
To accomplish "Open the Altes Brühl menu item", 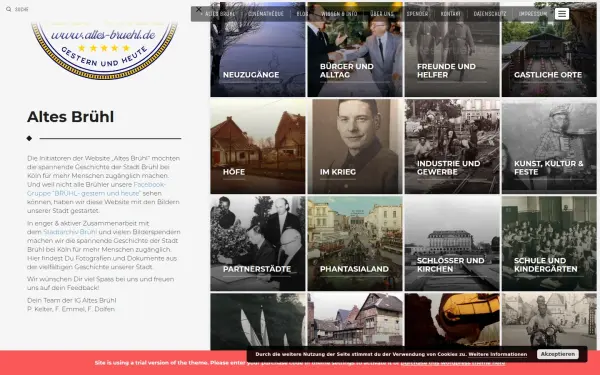I will pos(220,14).
